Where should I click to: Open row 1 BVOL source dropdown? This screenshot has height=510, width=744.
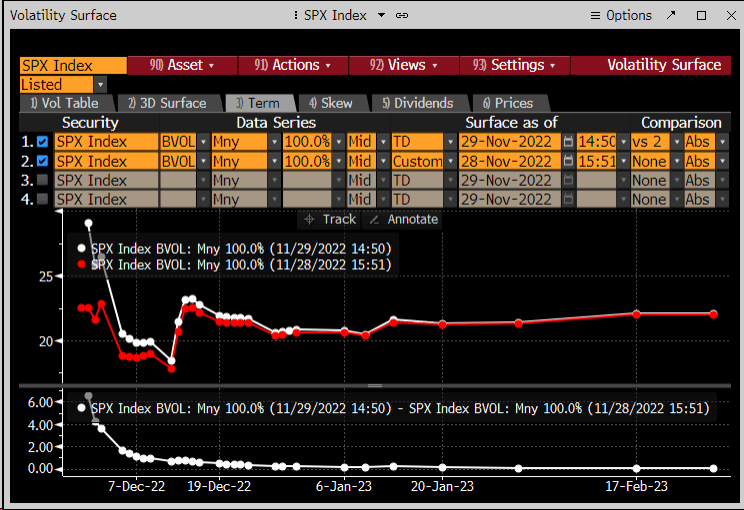204,141
